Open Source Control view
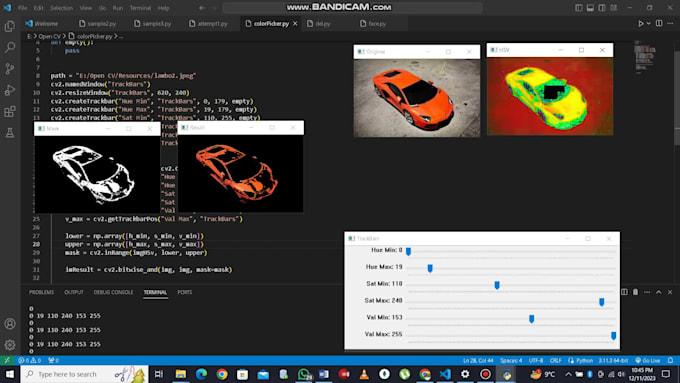 (x=10, y=69)
